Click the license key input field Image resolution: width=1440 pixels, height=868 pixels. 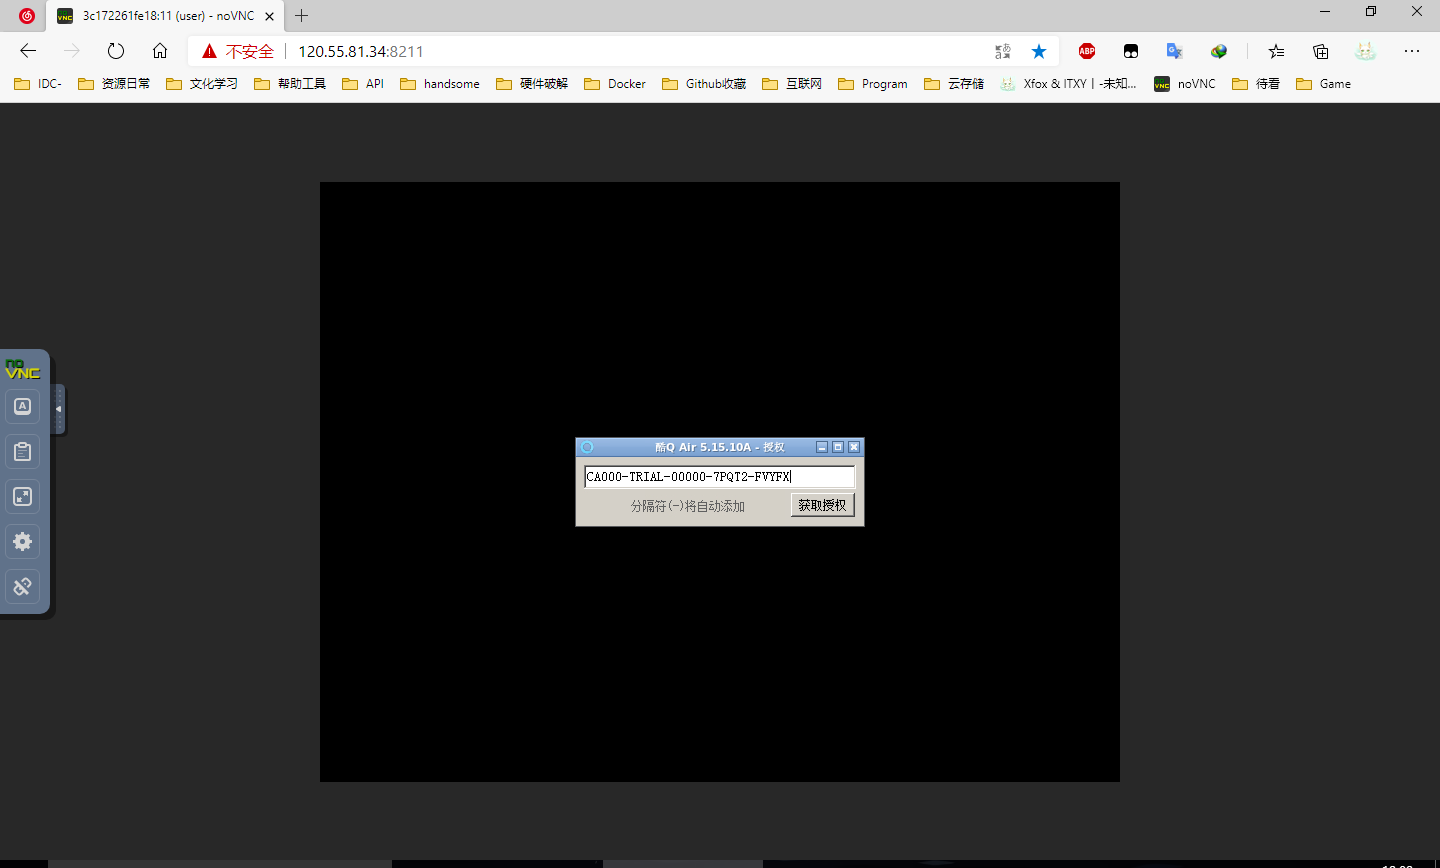(x=719, y=477)
